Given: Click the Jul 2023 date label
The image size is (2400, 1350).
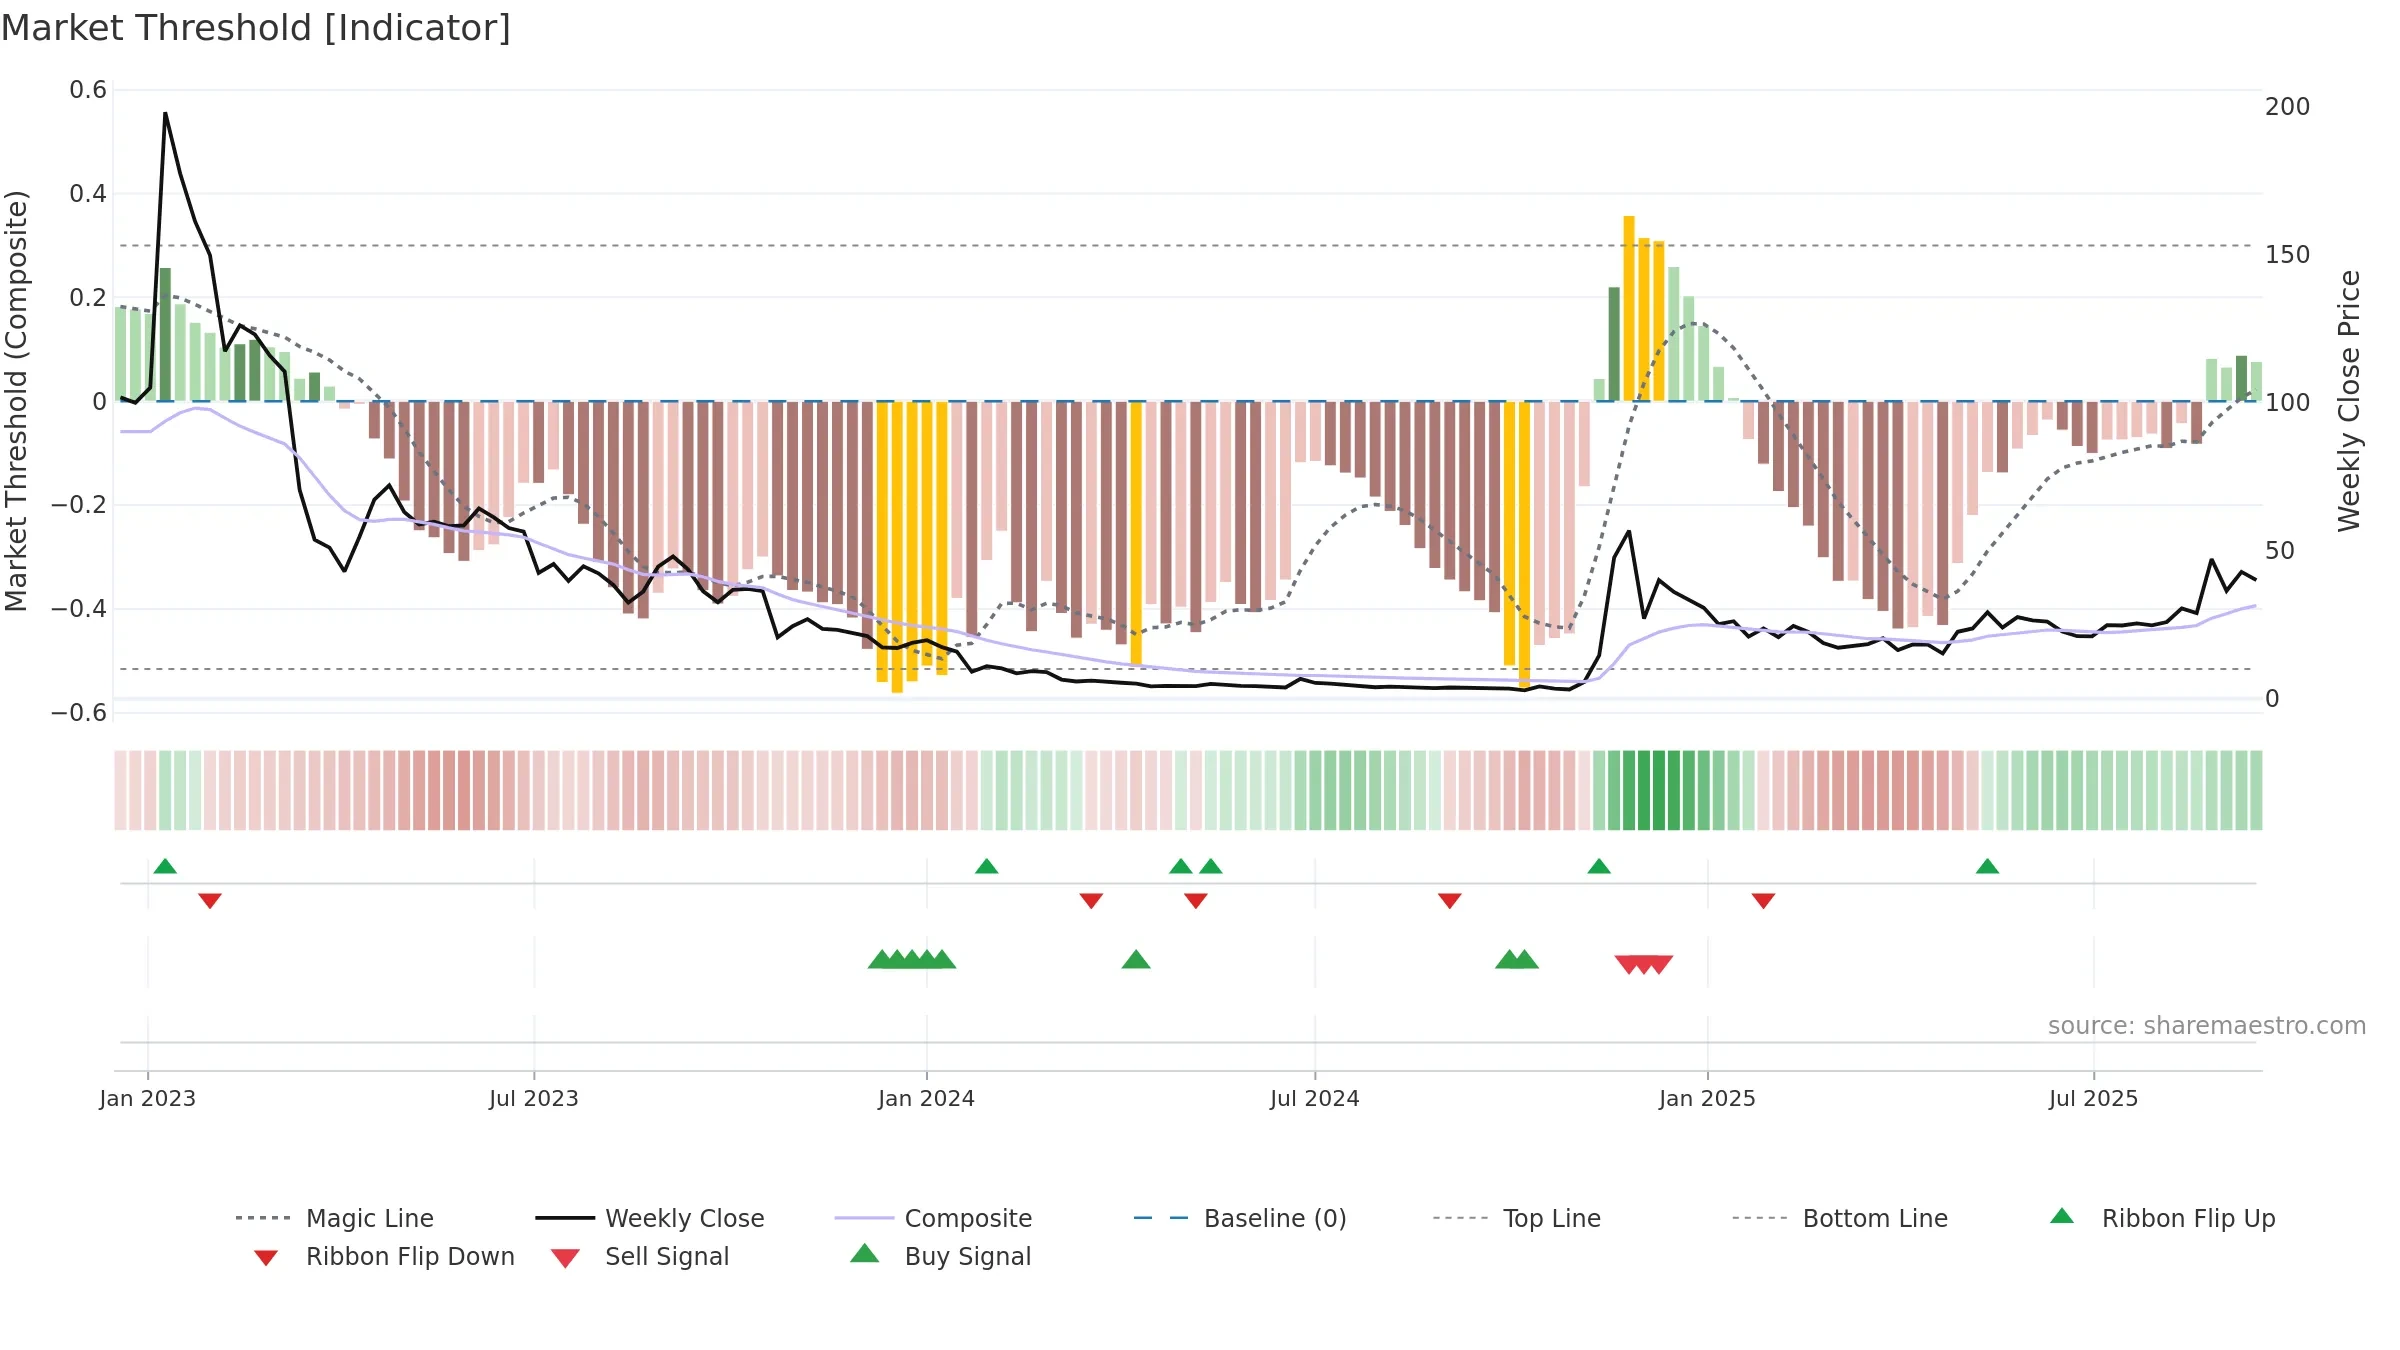Looking at the screenshot, I should coord(534,1098).
